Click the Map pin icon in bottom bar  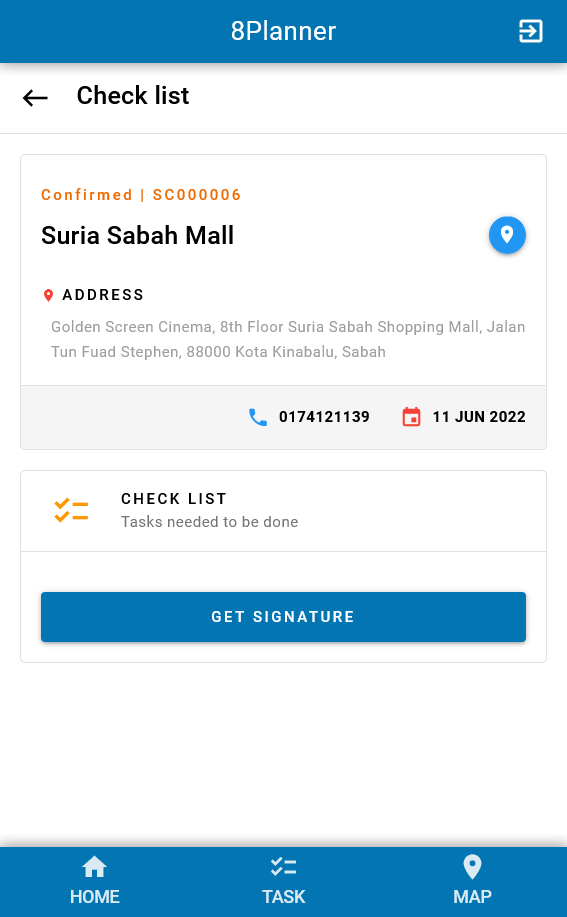(472, 867)
